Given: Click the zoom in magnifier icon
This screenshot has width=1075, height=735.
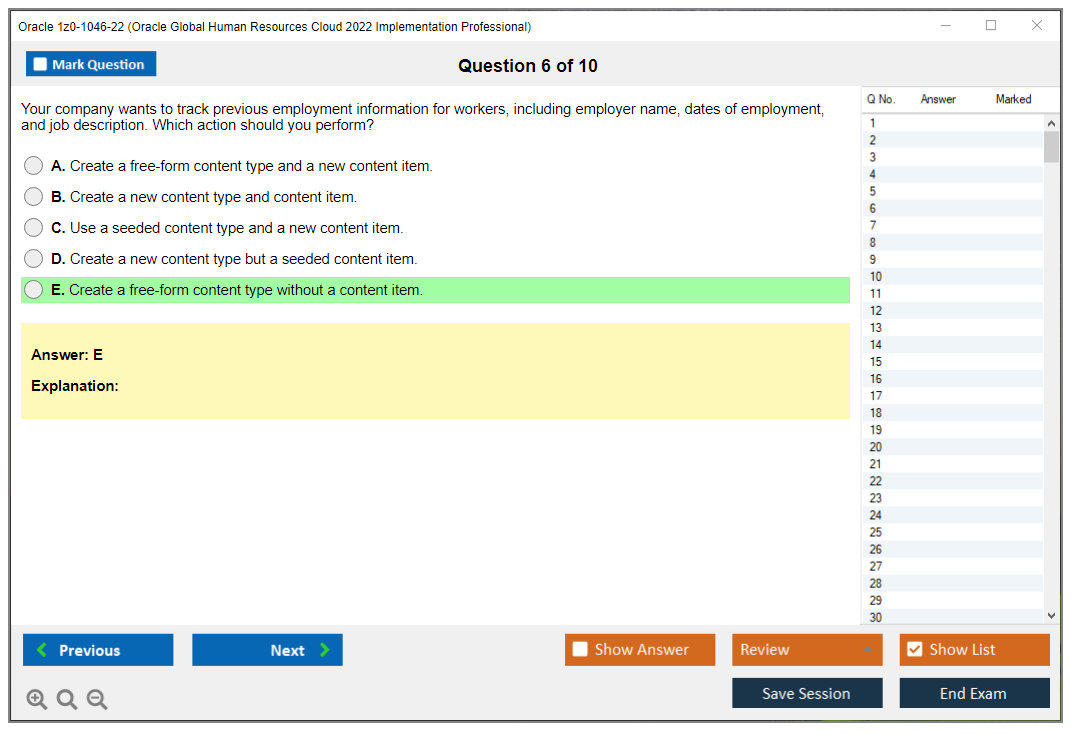Looking at the screenshot, I should click(x=37, y=699).
